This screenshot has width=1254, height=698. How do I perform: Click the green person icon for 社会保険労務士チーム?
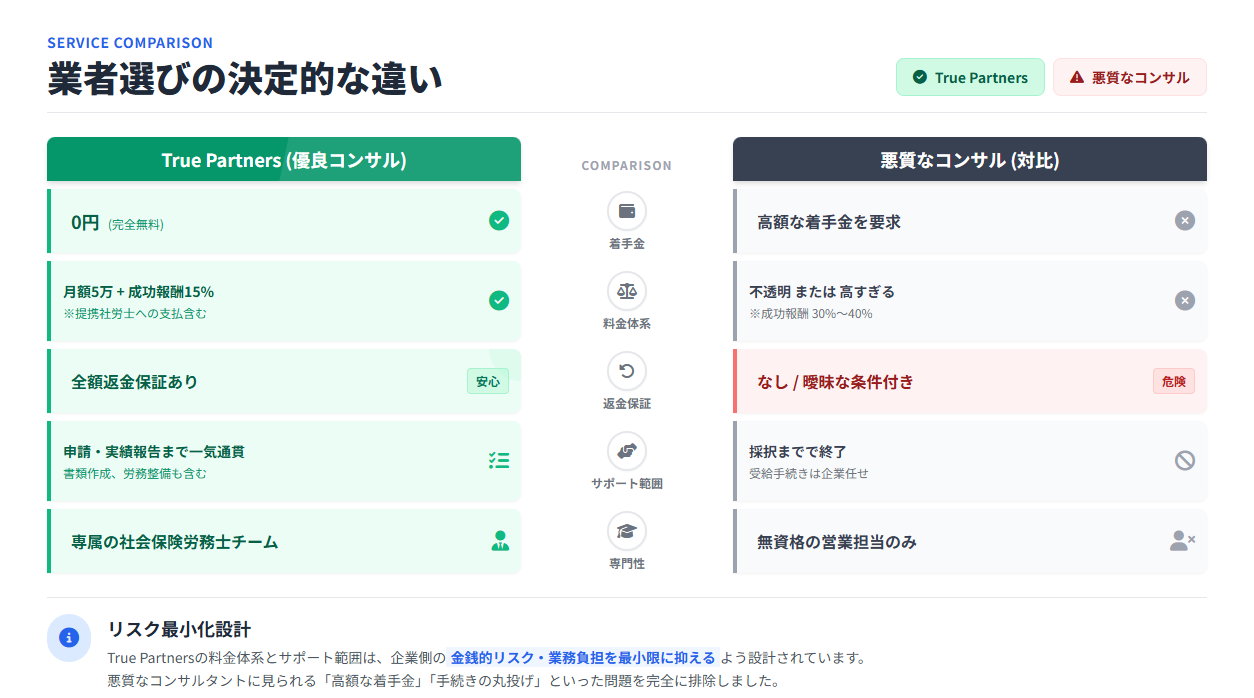coord(500,541)
